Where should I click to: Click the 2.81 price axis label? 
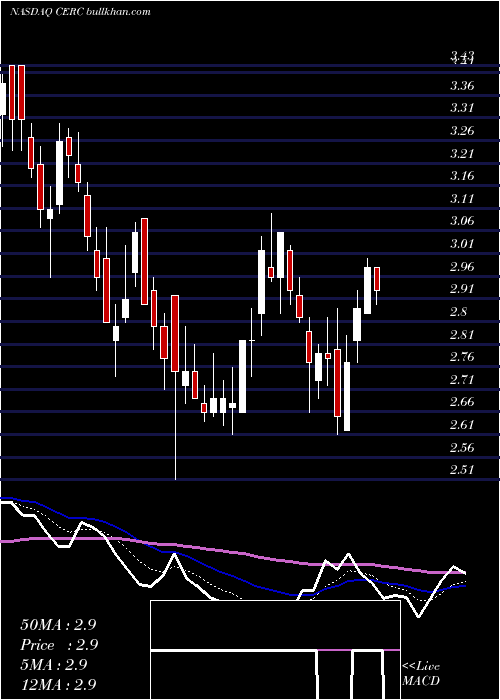tap(462, 334)
